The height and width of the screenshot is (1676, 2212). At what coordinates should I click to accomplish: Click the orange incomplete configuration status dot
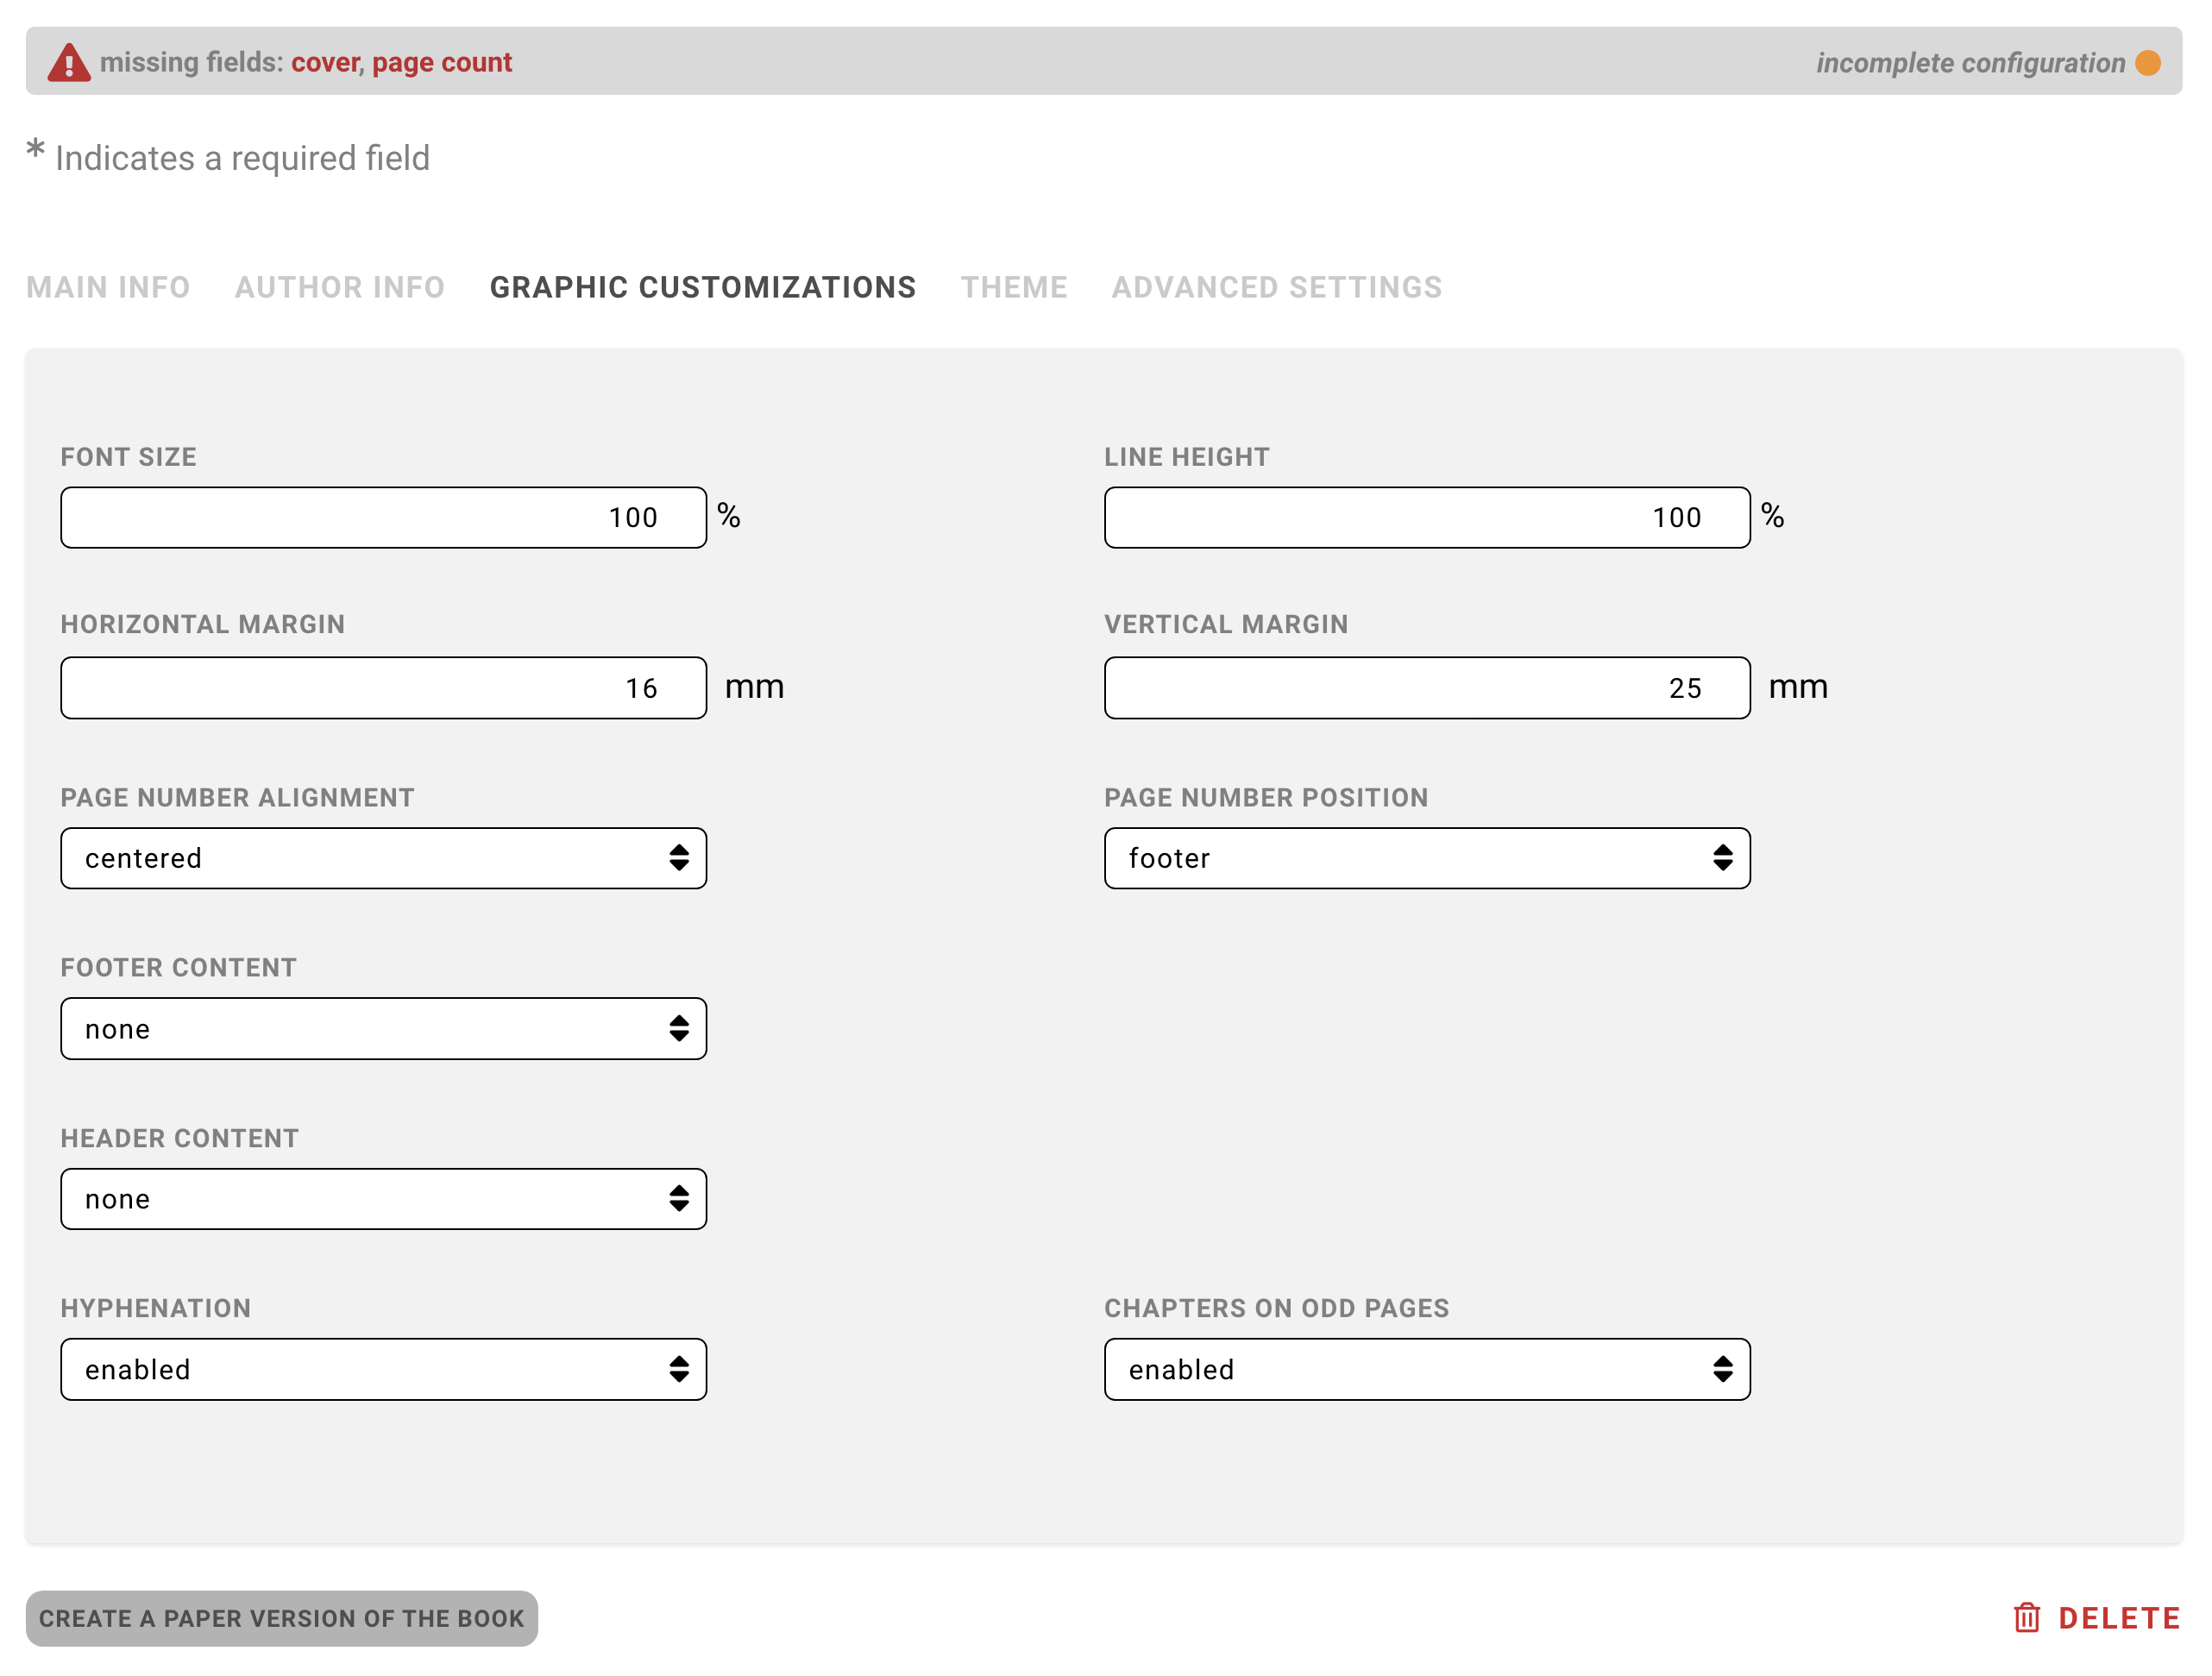tap(2146, 62)
